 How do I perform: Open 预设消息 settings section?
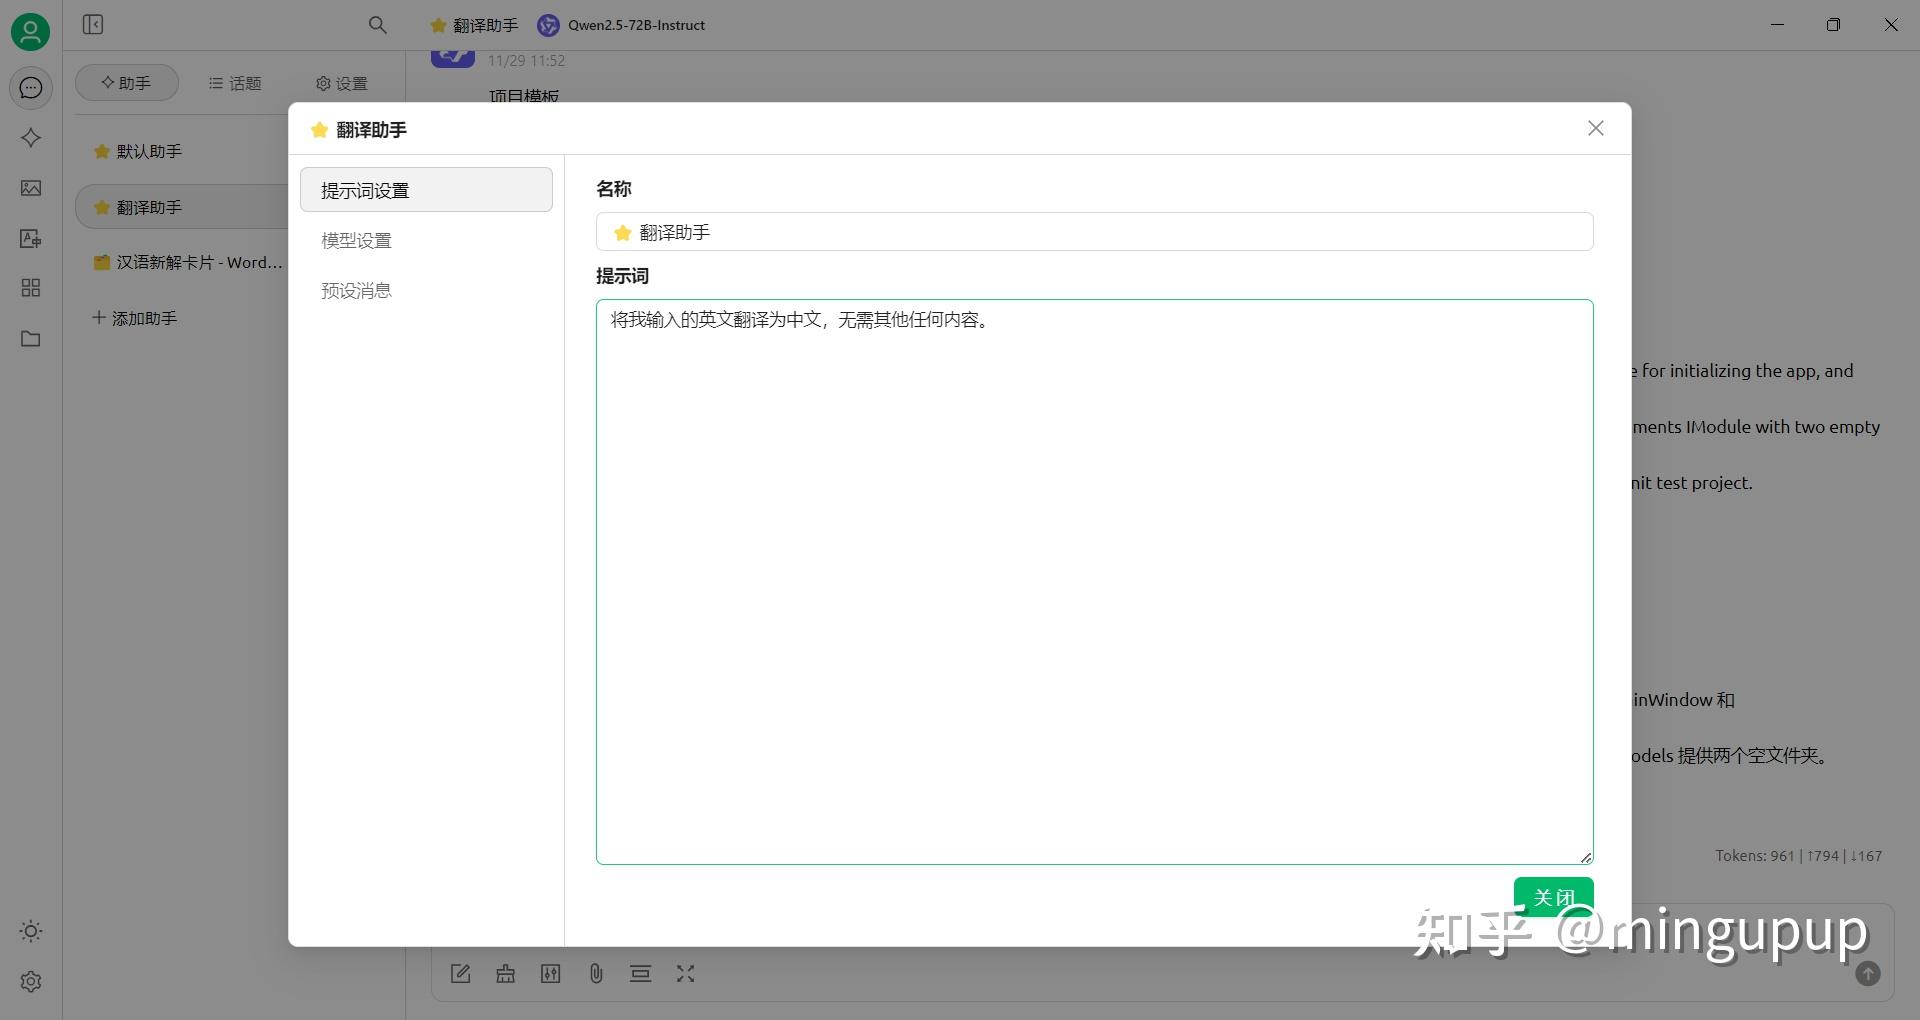pyautogui.click(x=356, y=290)
